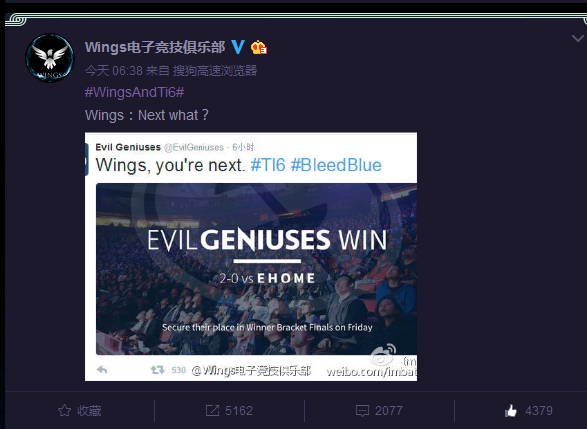This screenshot has width=587, height=429.
Task: Click the 搜狗高速浏览器 source link
Action: [215, 70]
